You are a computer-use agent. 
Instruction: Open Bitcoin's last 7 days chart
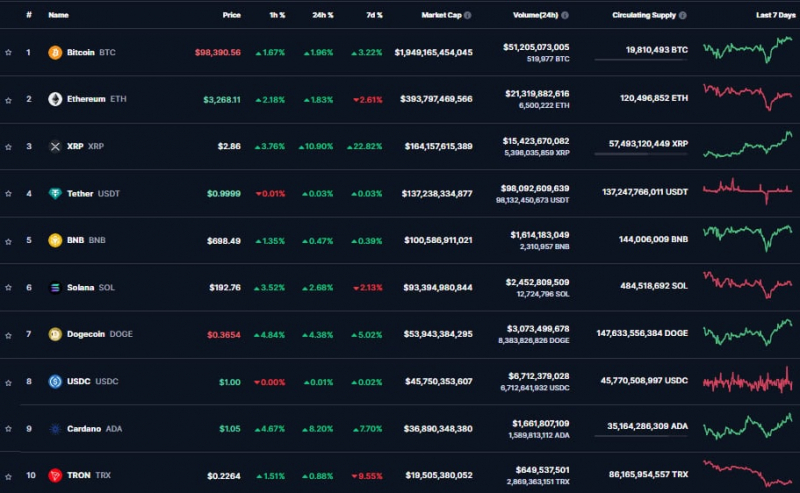tap(747, 50)
